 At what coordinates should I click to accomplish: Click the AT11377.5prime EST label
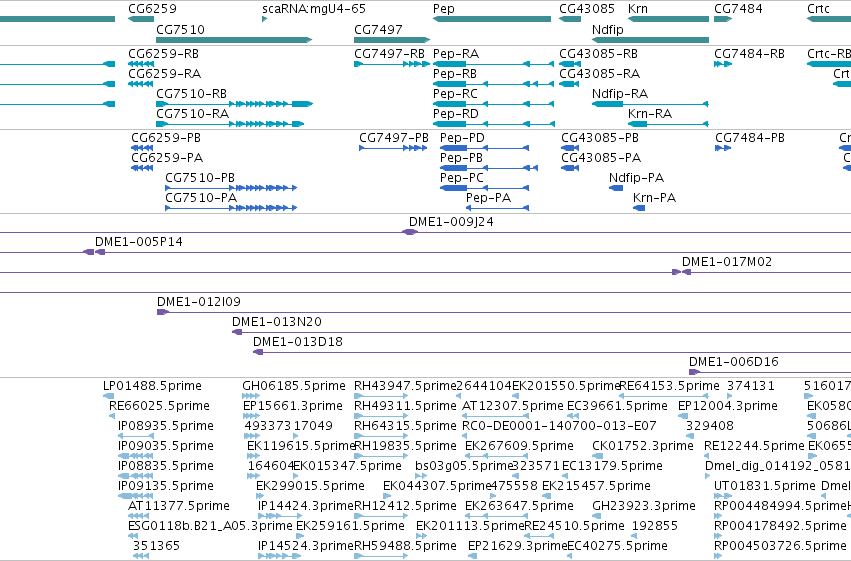point(179,506)
